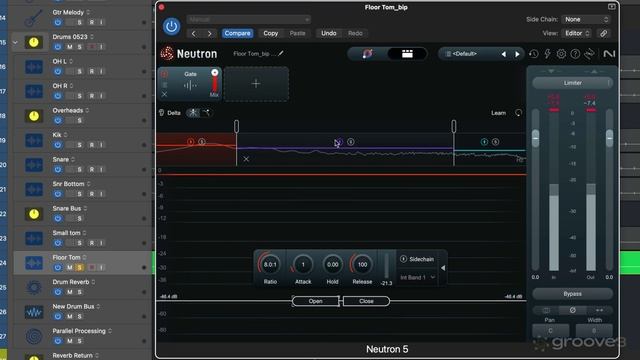Click the channel swap icon above Width
The image size is (640, 360).
(x=599, y=310)
